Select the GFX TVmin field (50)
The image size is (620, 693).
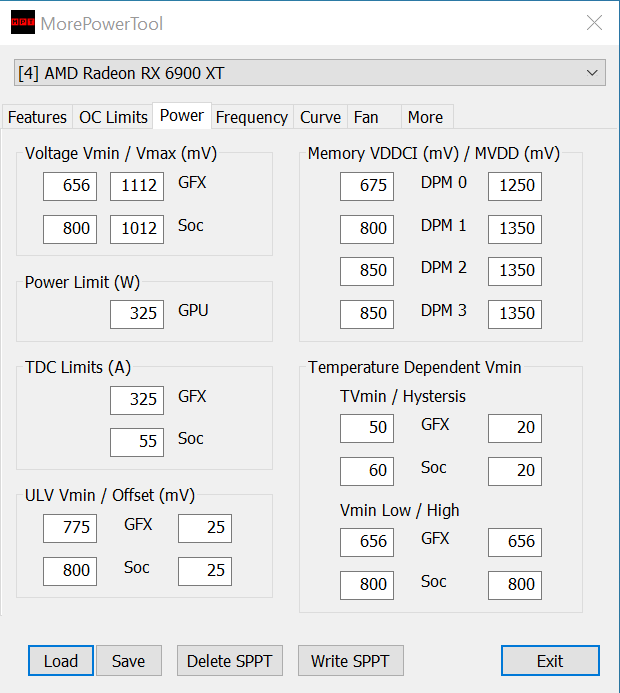[367, 428]
